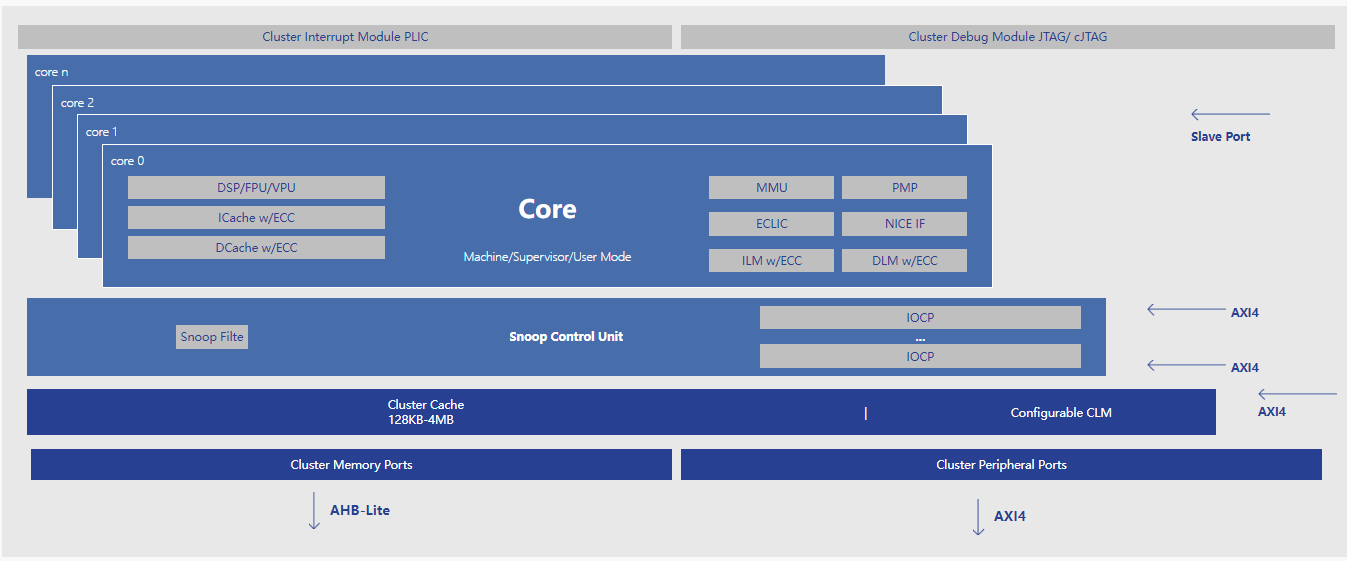Screen dimensions: 1347x561
Task: Select the Cluster Debug Module JTAG/cJTAG bar
Action: pyautogui.click(x=1007, y=37)
